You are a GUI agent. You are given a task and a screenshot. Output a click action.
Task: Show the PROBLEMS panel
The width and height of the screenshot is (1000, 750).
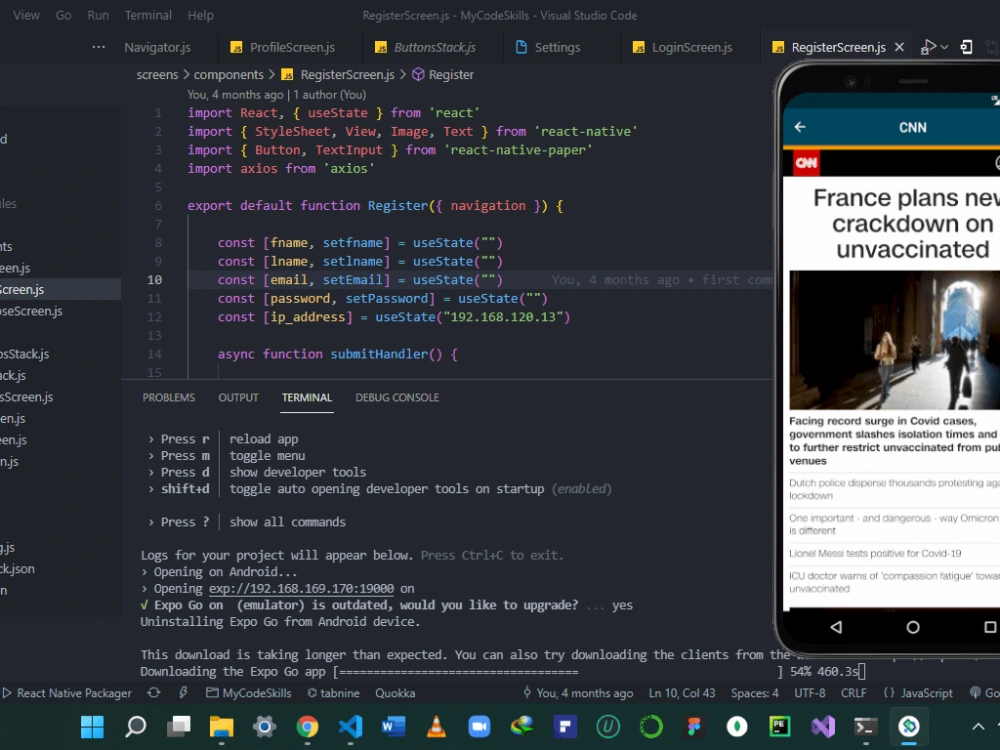point(168,397)
